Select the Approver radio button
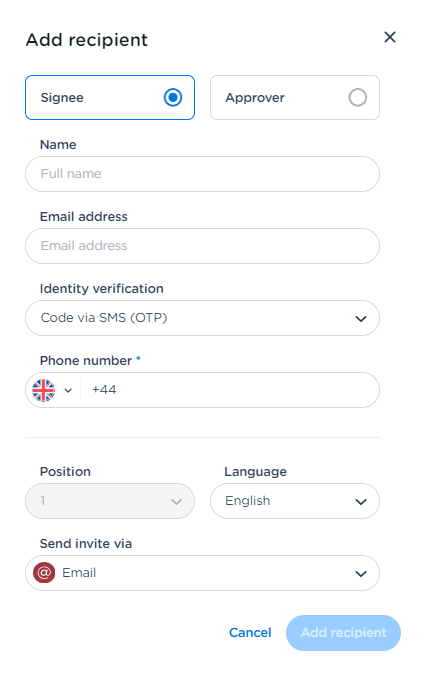This screenshot has width=422, height=678. tap(358, 97)
